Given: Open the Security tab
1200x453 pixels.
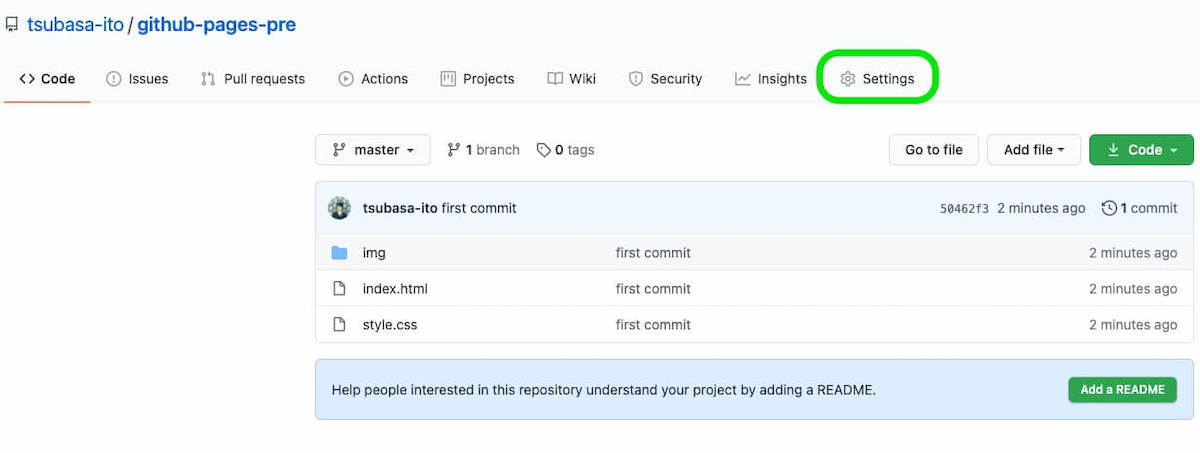Looking at the screenshot, I should click(665, 79).
